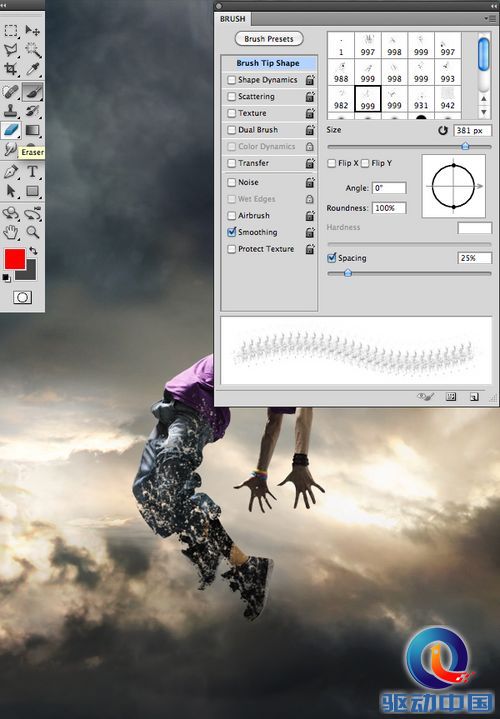Viewport: 500px width, 719px height.
Task: Select the BRUSH panel tab
Action: tap(233, 19)
